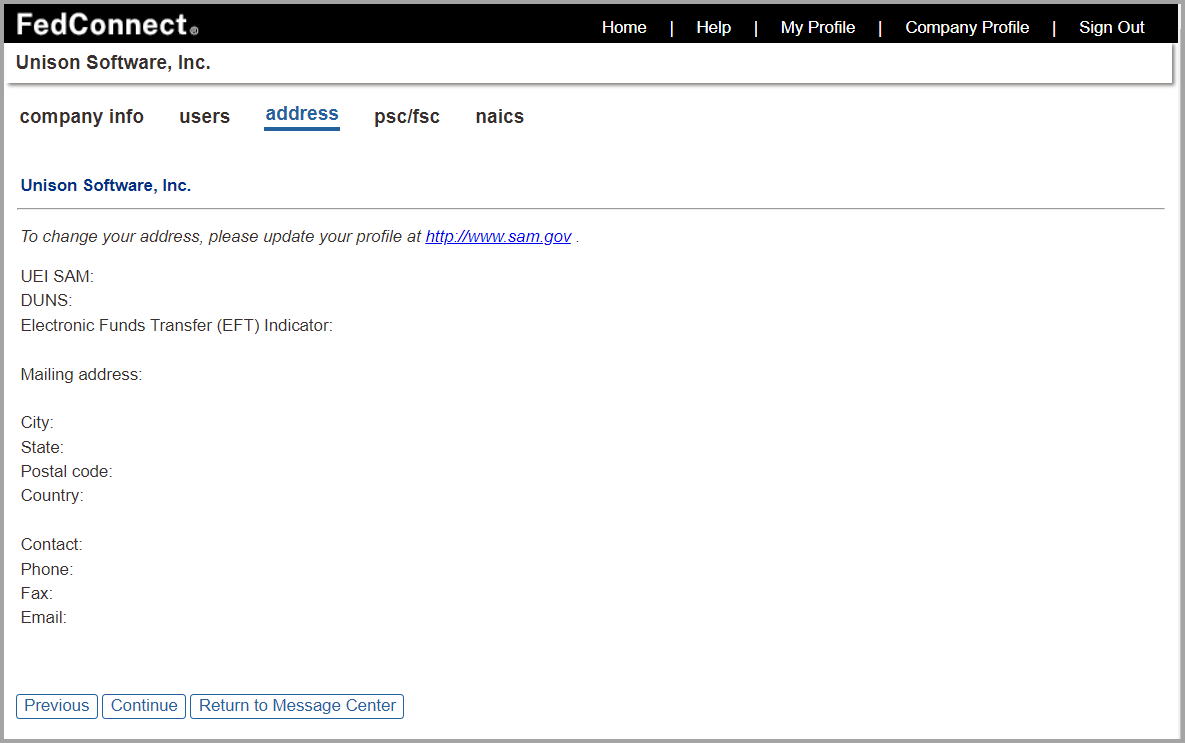Switch to the users tab

click(204, 117)
